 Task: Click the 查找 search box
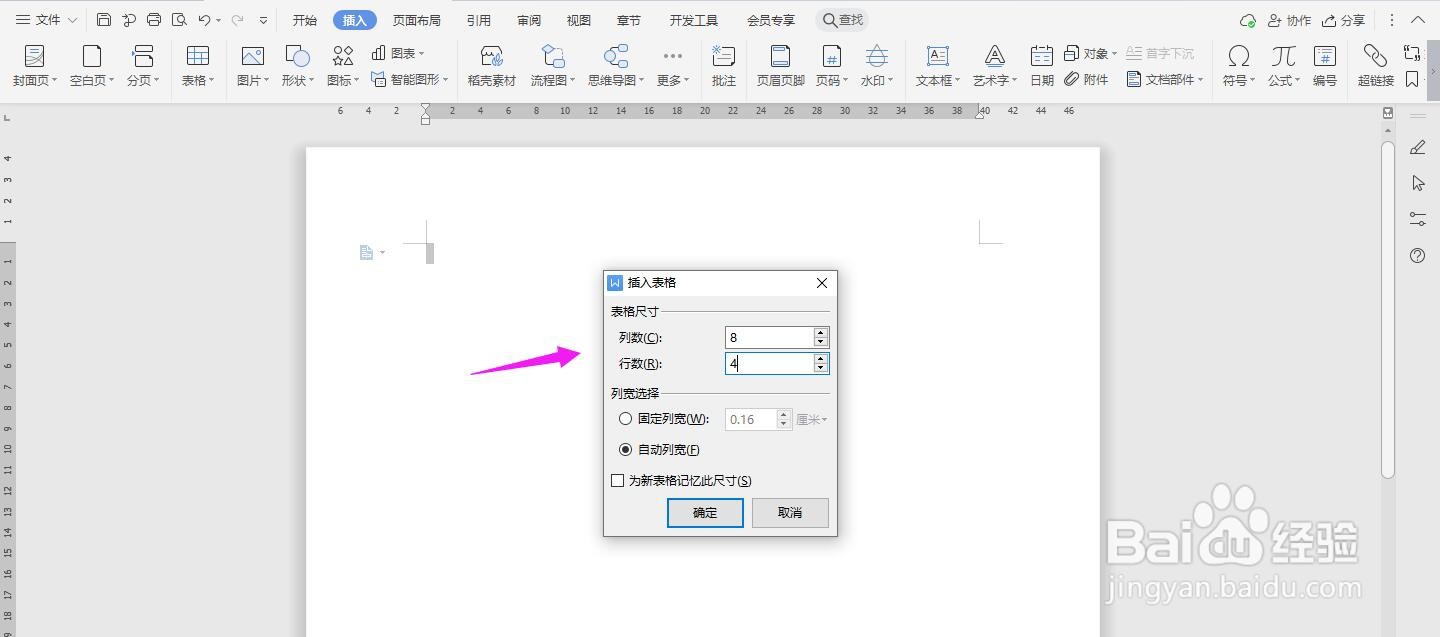click(842, 20)
